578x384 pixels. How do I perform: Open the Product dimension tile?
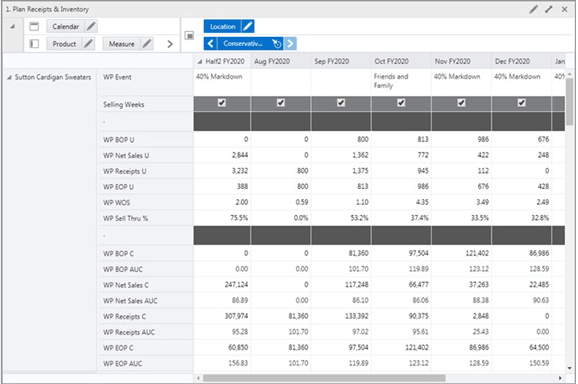(x=64, y=44)
